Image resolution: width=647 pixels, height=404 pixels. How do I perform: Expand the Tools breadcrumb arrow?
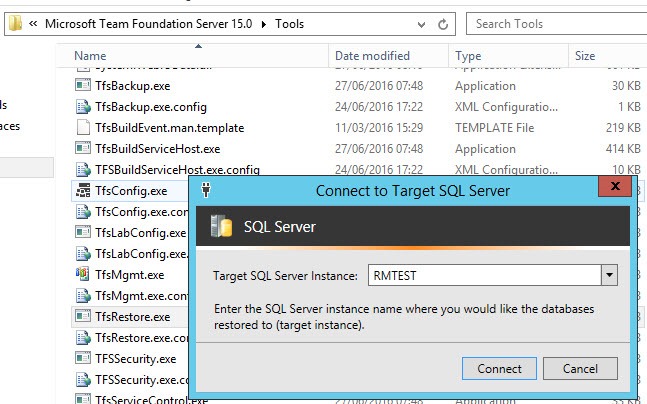[x=264, y=24]
